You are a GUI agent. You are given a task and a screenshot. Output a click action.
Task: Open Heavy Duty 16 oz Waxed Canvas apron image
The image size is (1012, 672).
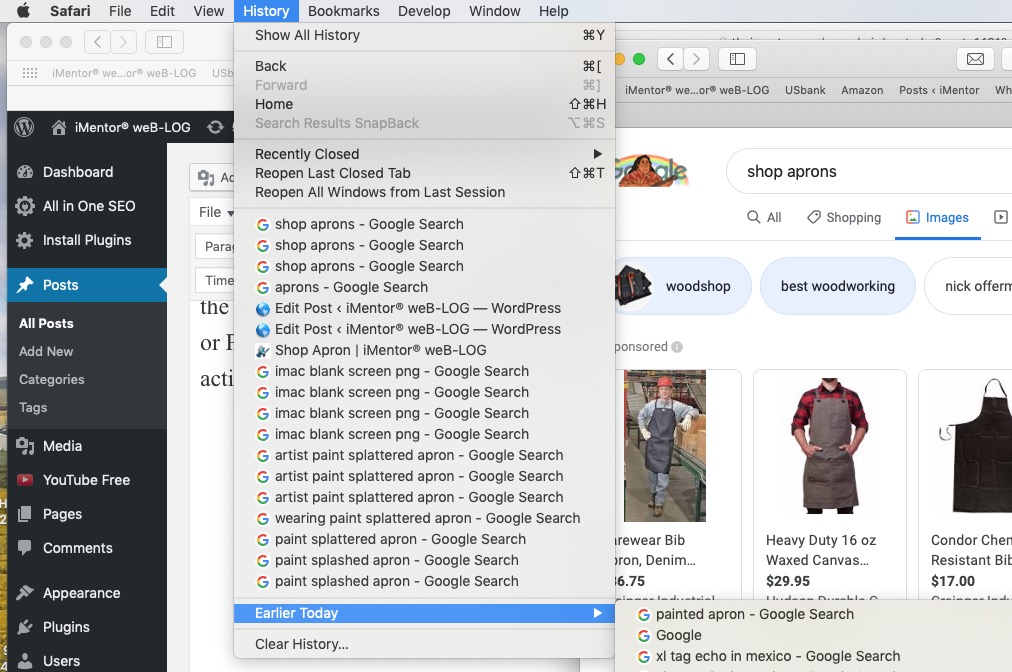click(x=830, y=446)
